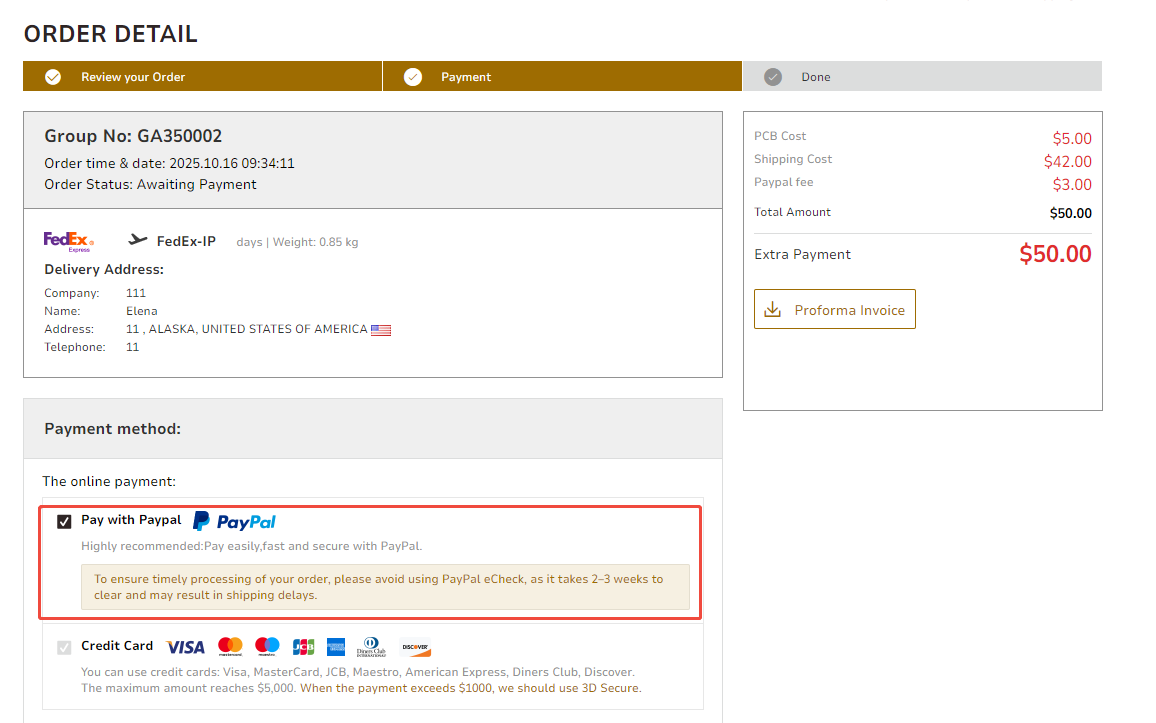
Task: Switch to the Payment step
Action: pyautogui.click(x=466, y=77)
